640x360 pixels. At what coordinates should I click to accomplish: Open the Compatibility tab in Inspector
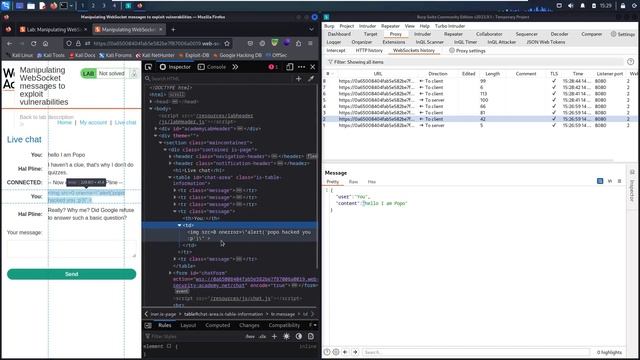(x=284, y=325)
